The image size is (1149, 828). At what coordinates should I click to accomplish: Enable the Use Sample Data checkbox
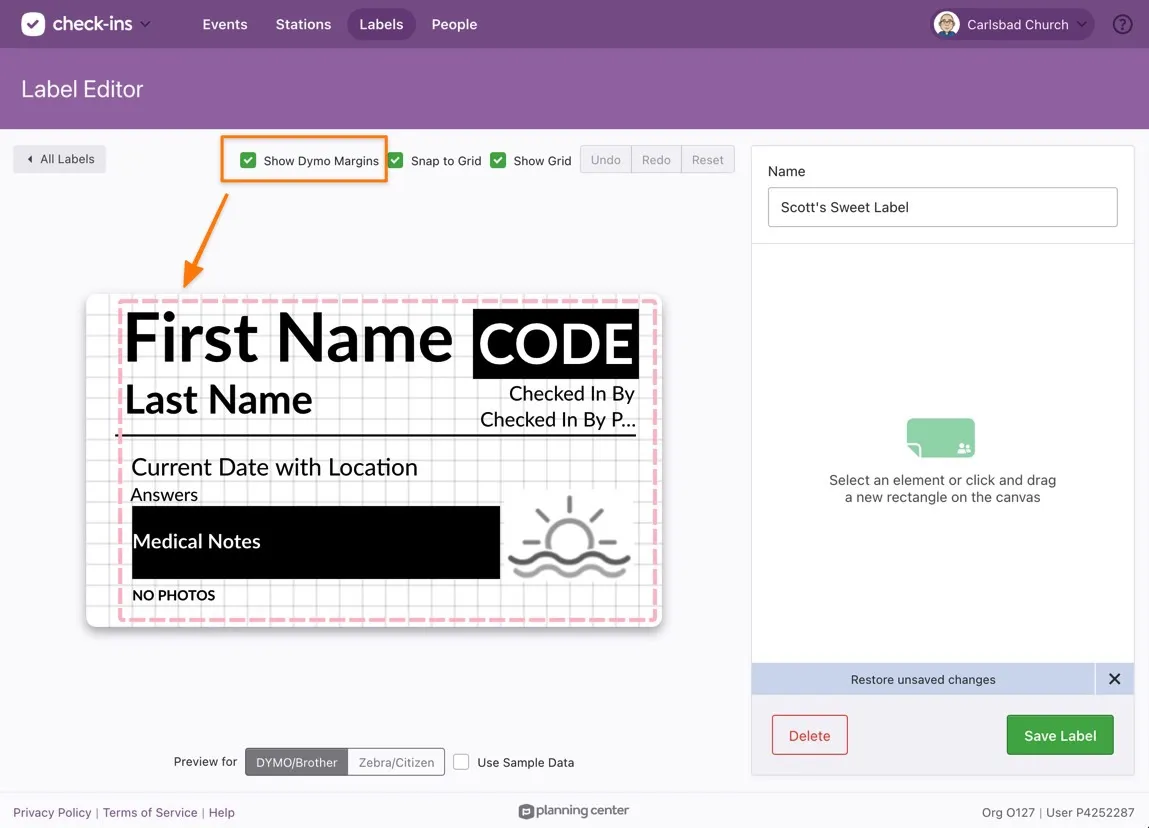pos(461,762)
